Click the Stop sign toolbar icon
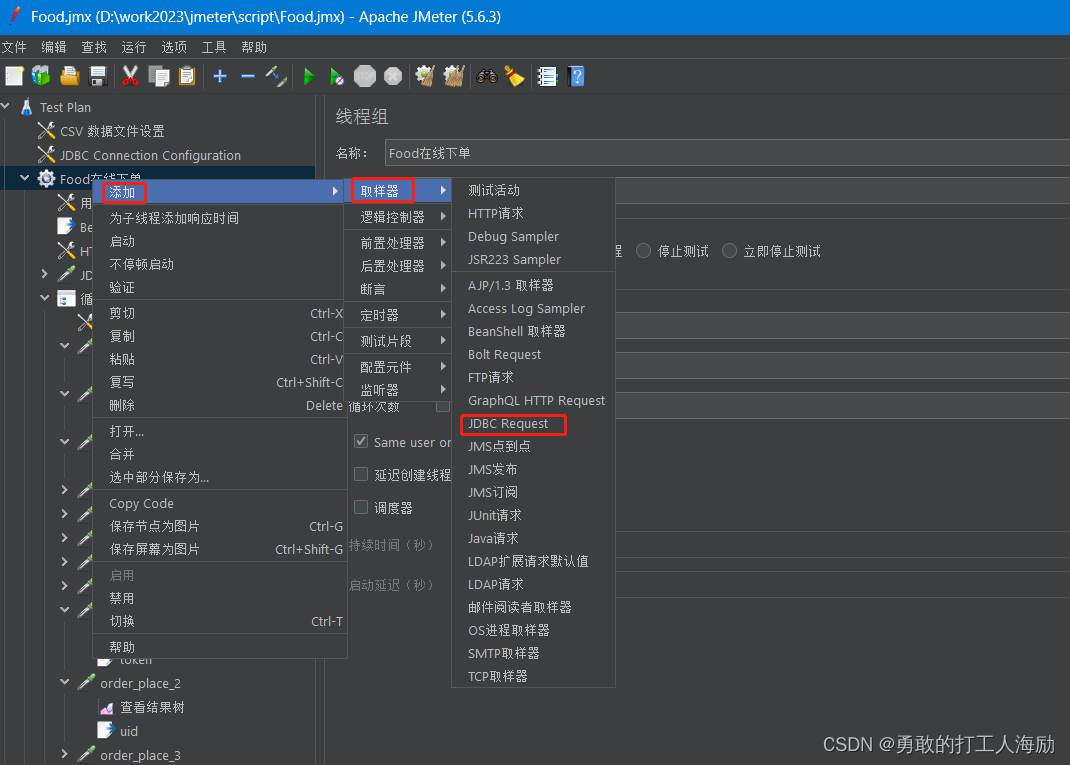Image resolution: width=1070 pixels, height=765 pixels. 365,76
